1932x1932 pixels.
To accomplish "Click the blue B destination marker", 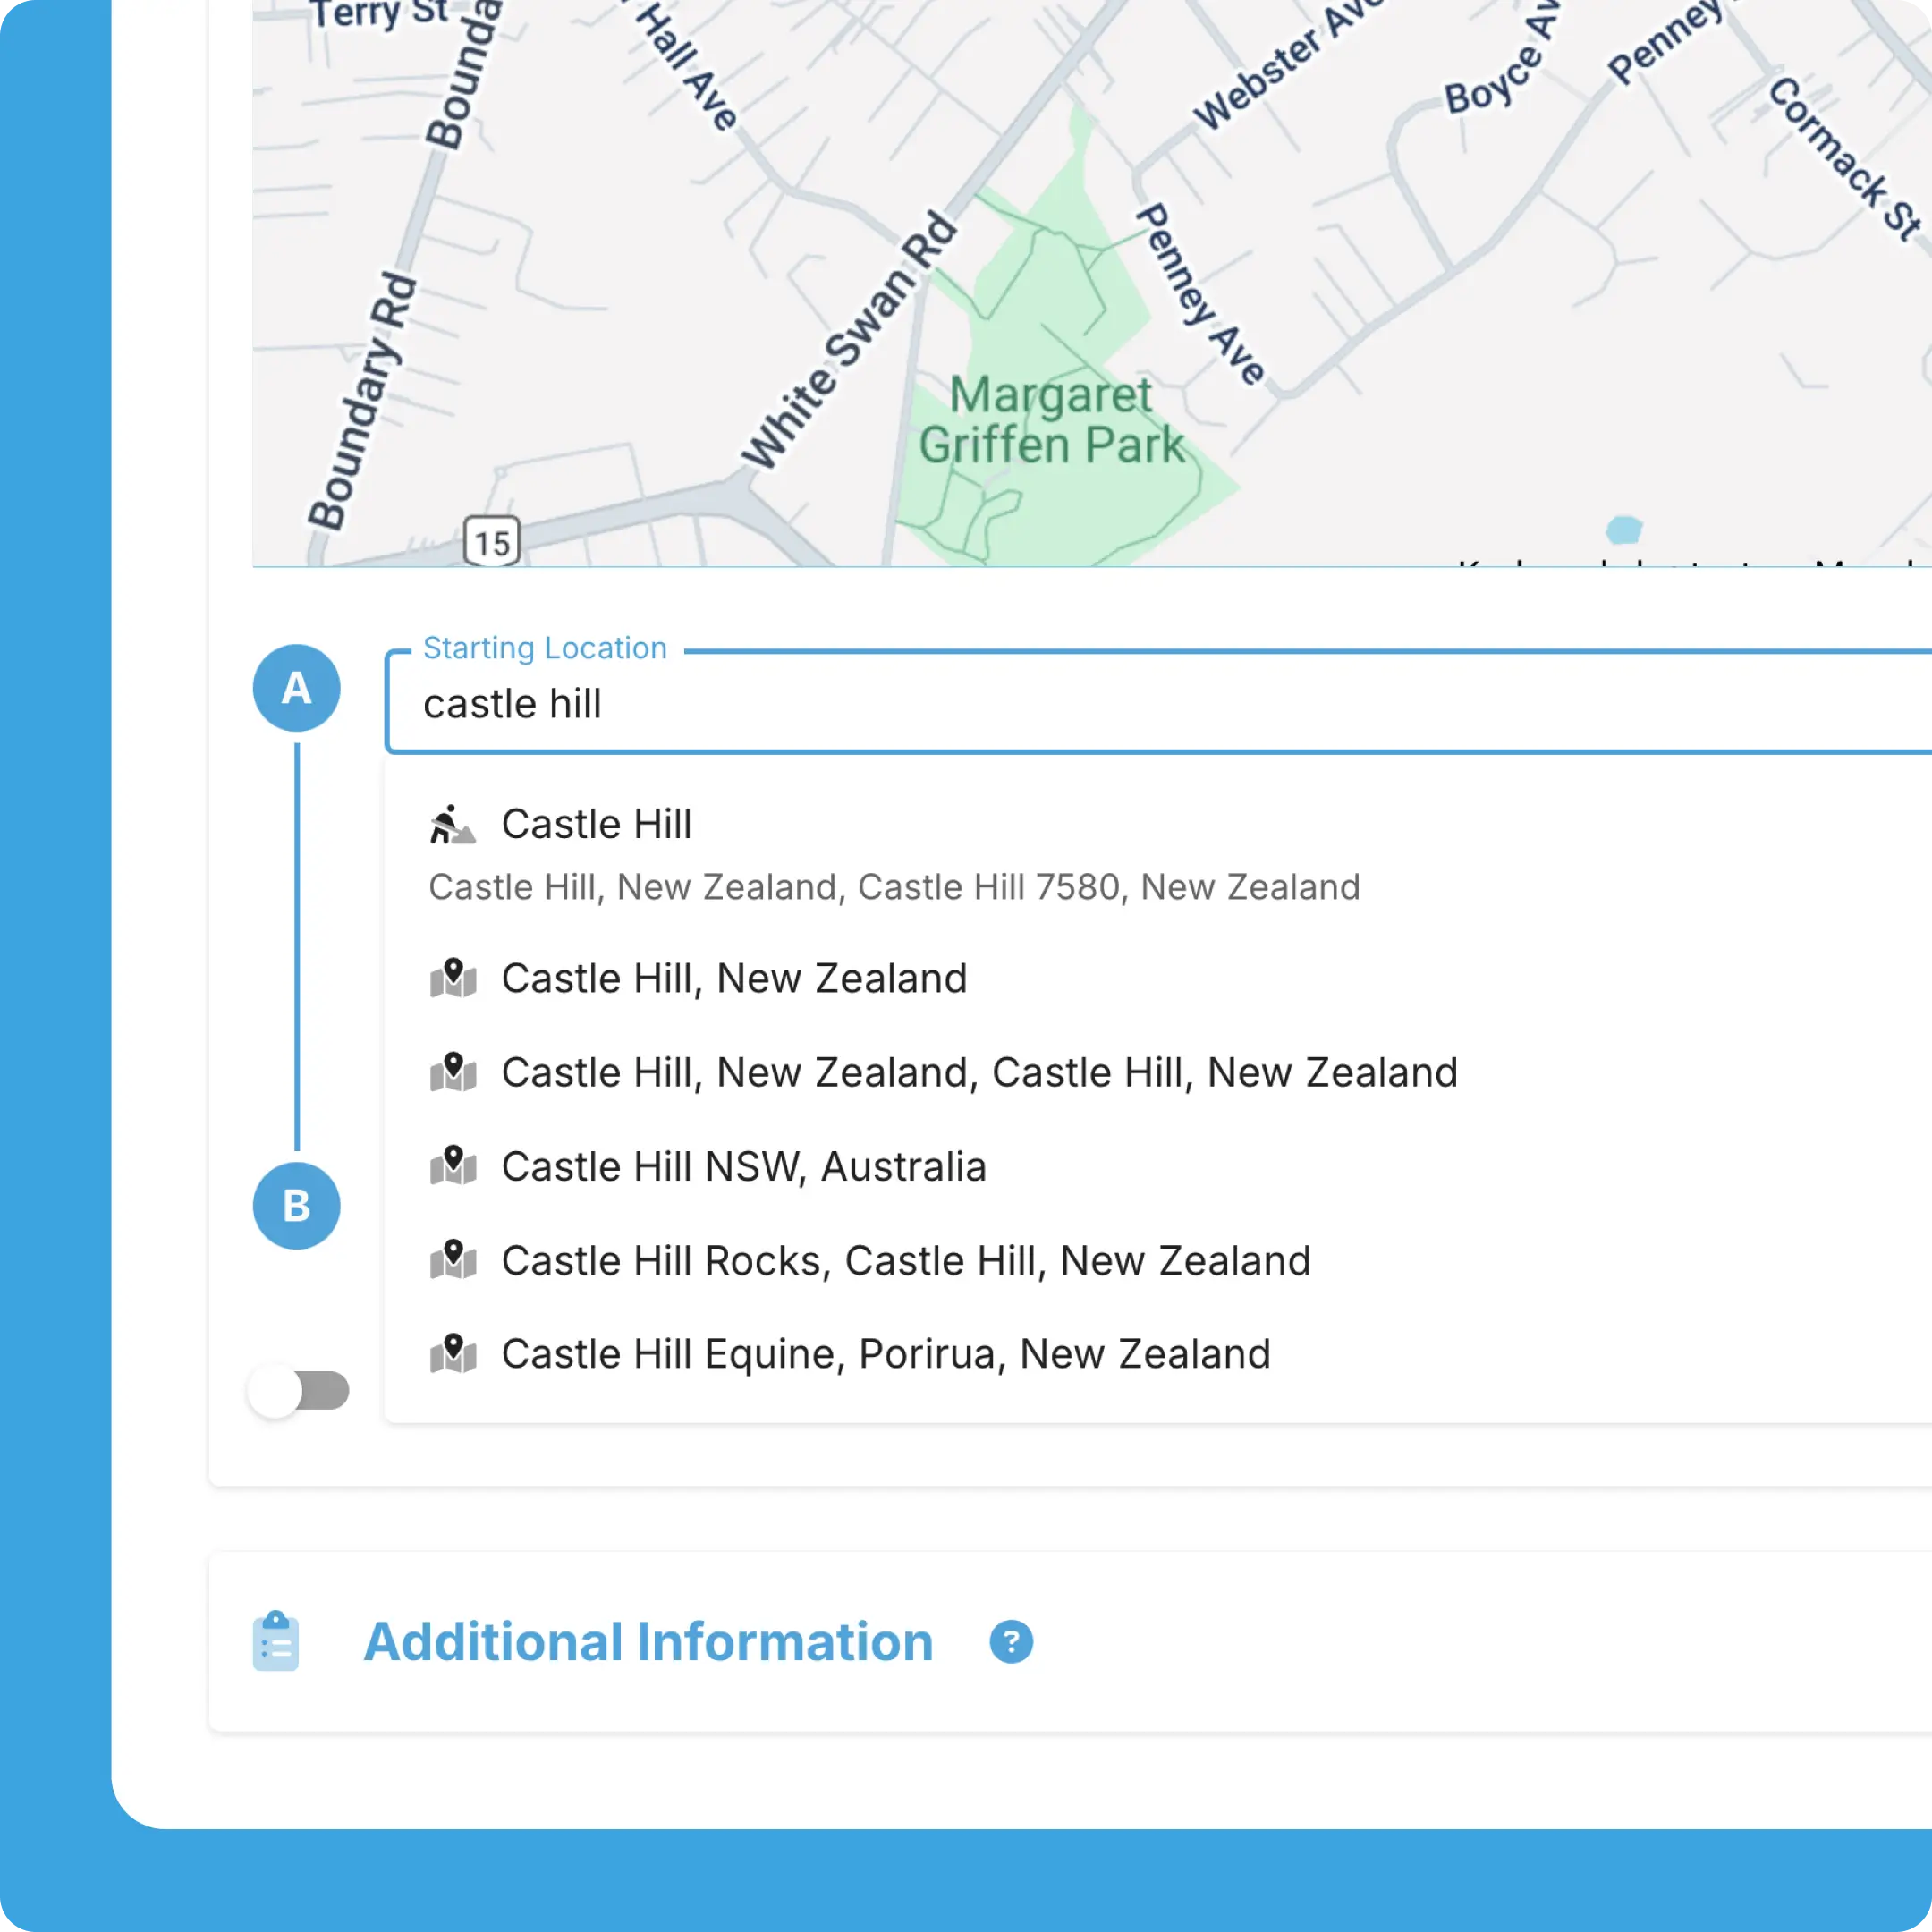I will [296, 1206].
